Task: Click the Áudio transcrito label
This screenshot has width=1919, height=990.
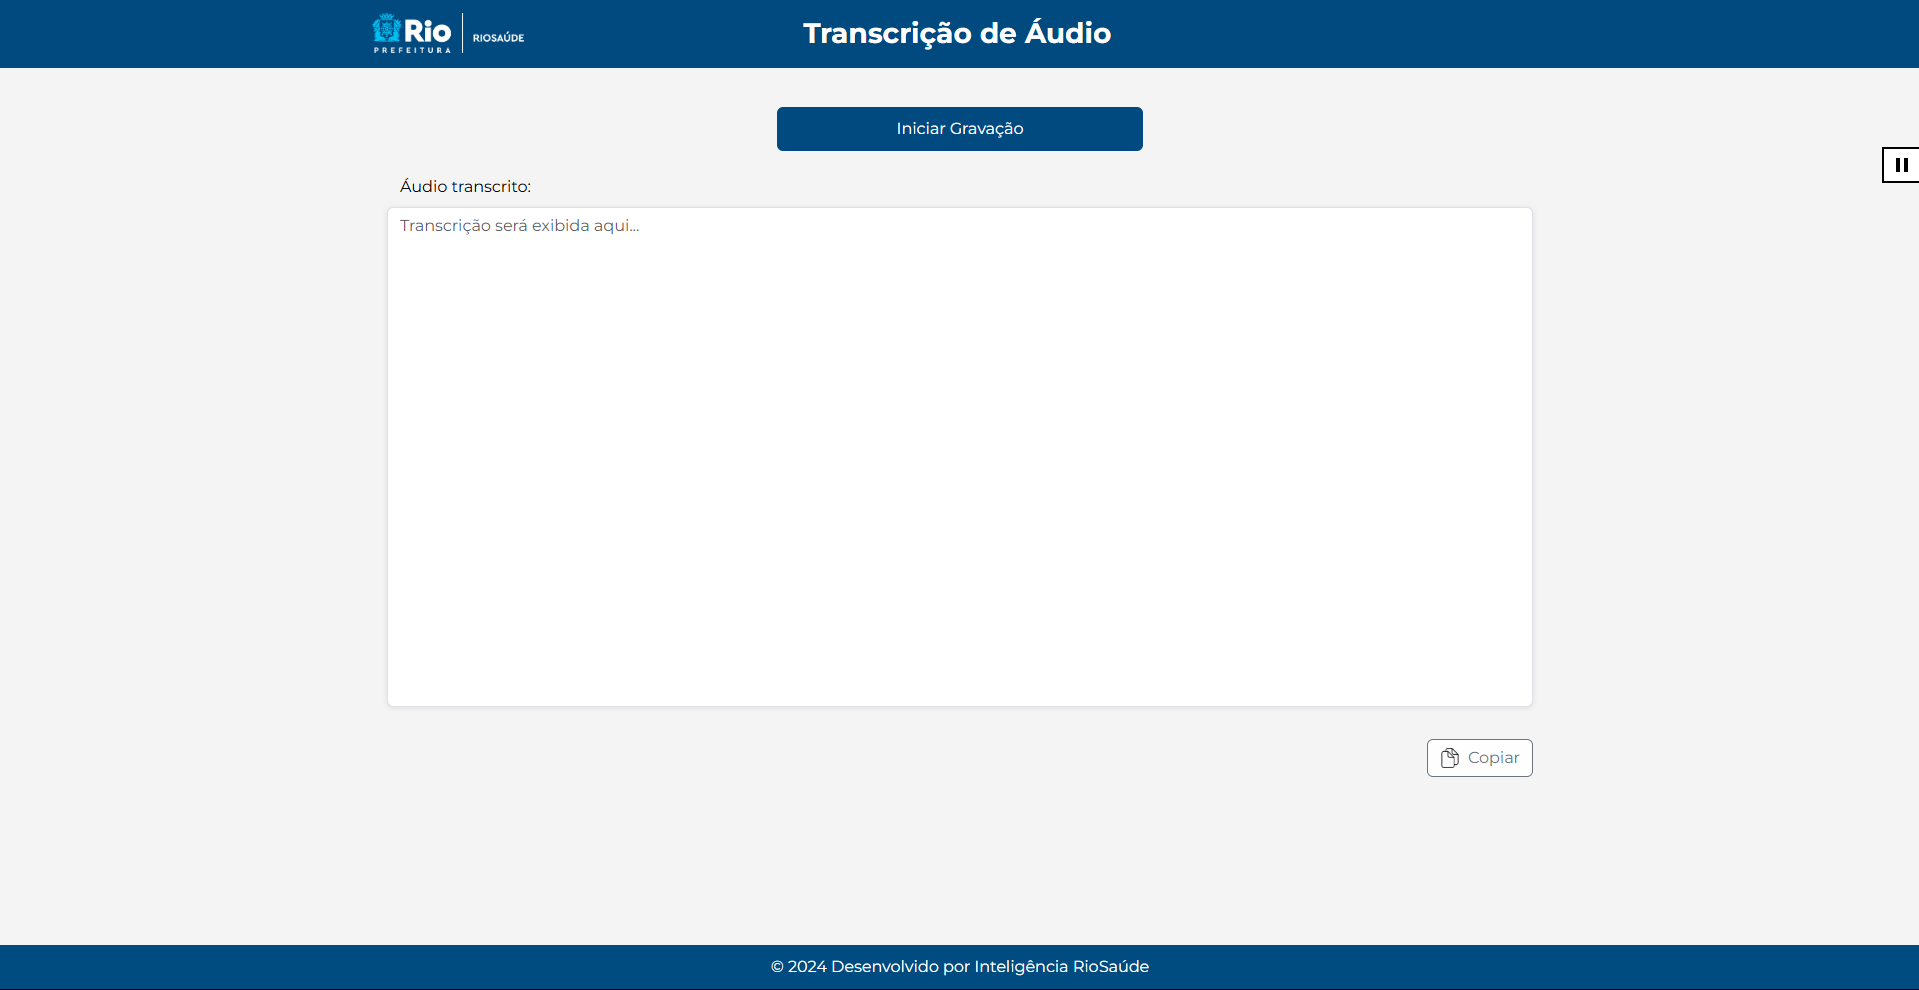Action: tap(465, 186)
